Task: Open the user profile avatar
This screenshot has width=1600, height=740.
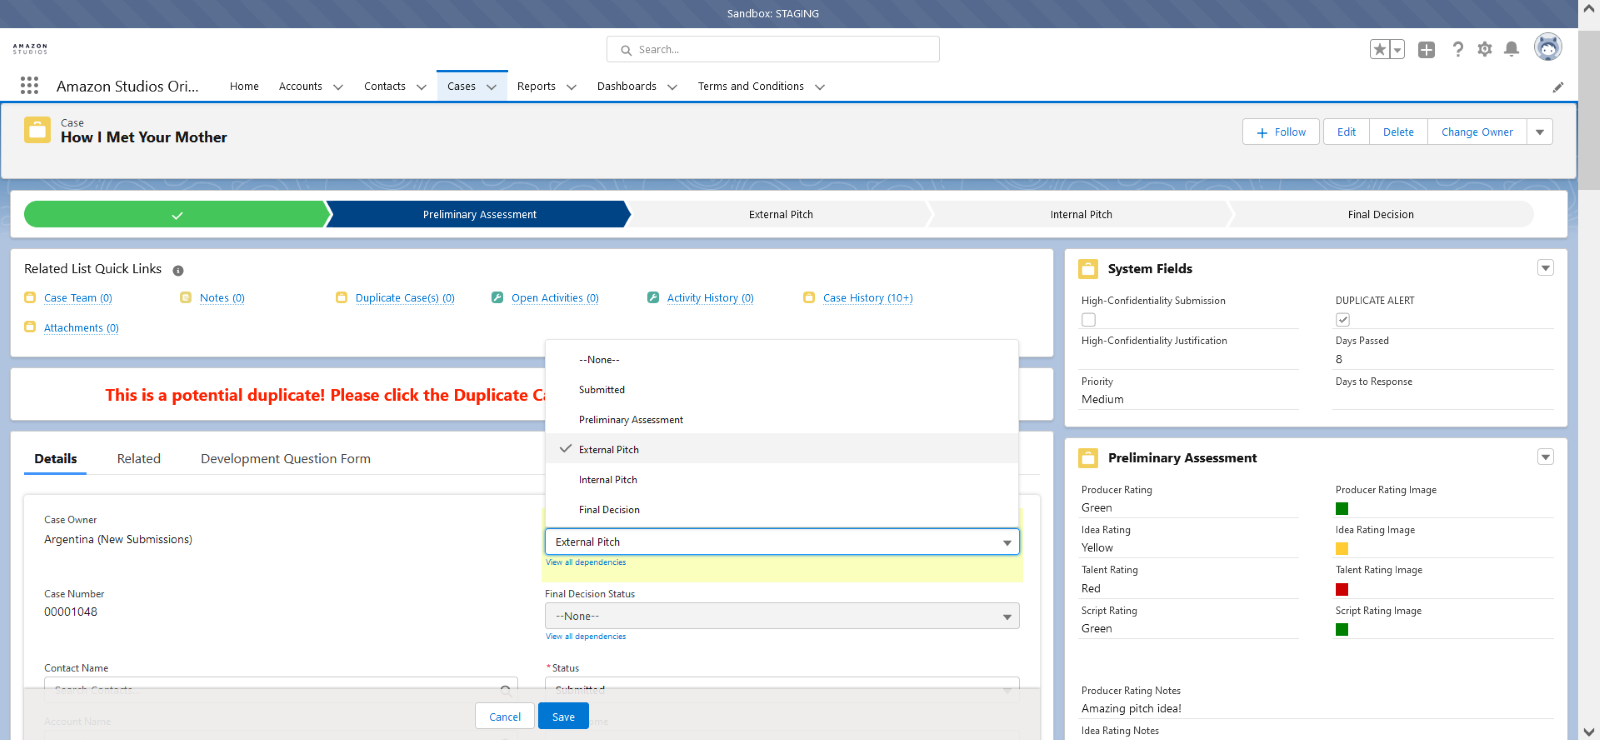Action: [1548, 47]
